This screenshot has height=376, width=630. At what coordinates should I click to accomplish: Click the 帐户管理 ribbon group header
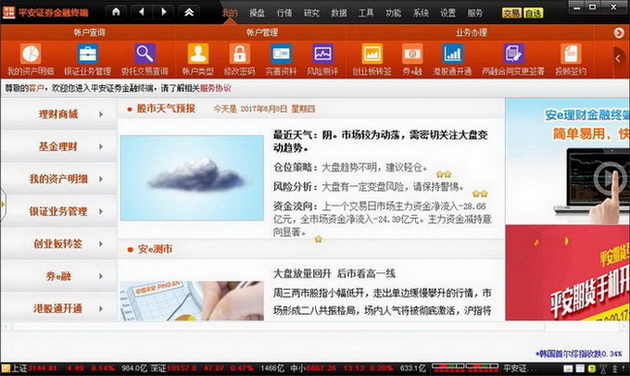tap(262, 33)
